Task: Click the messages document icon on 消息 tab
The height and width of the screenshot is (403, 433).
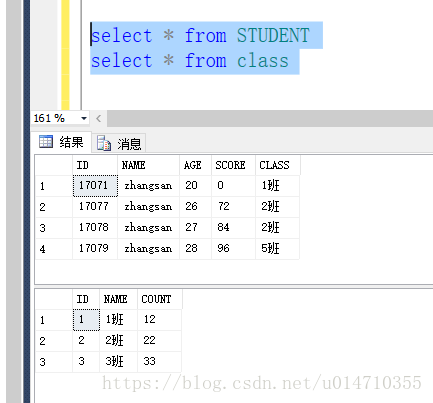Action: [104, 143]
